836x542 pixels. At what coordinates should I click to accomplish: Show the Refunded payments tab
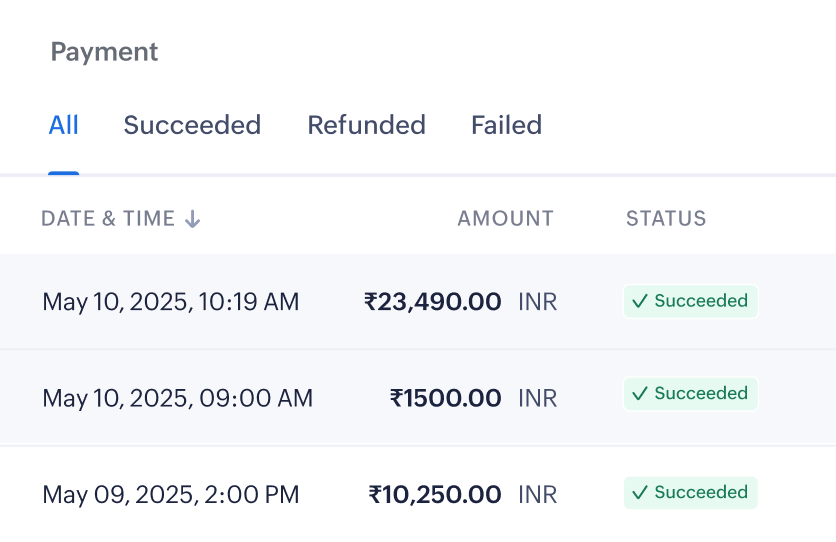pyautogui.click(x=366, y=125)
